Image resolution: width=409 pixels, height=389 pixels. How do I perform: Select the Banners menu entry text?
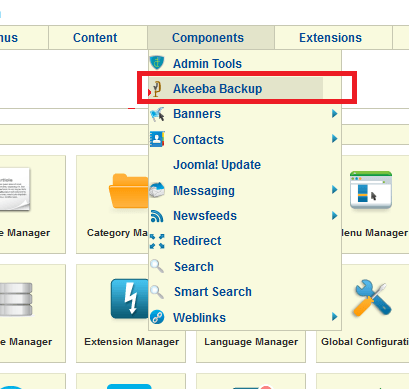pos(197,114)
